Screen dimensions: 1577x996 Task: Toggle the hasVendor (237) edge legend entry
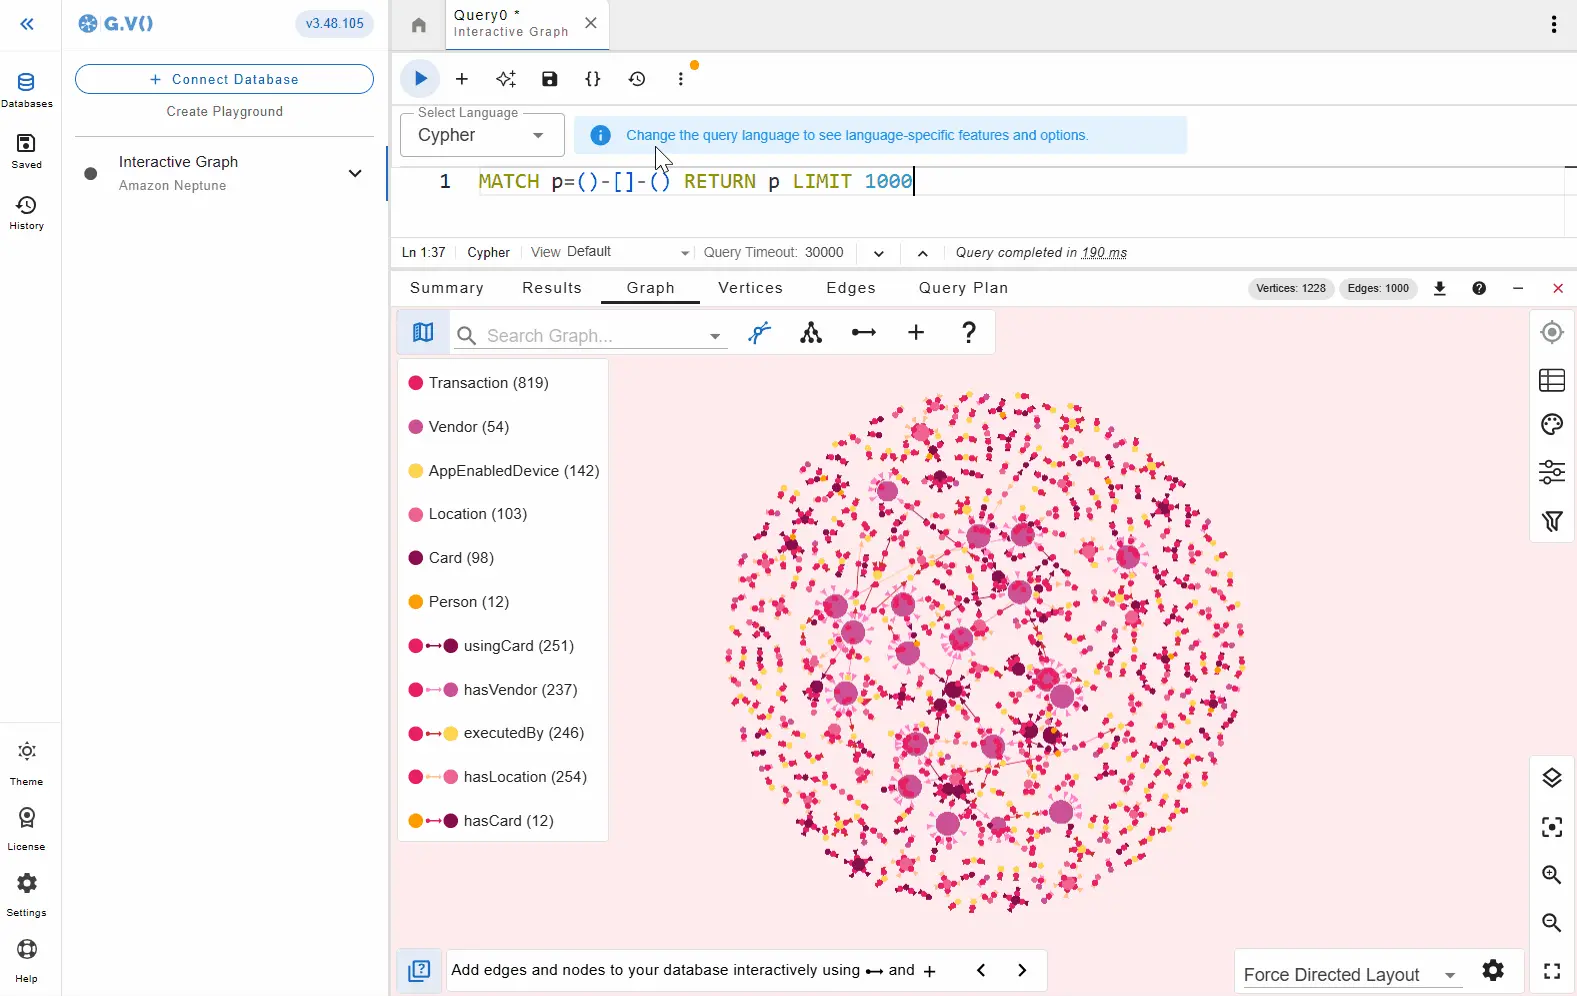(519, 690)
